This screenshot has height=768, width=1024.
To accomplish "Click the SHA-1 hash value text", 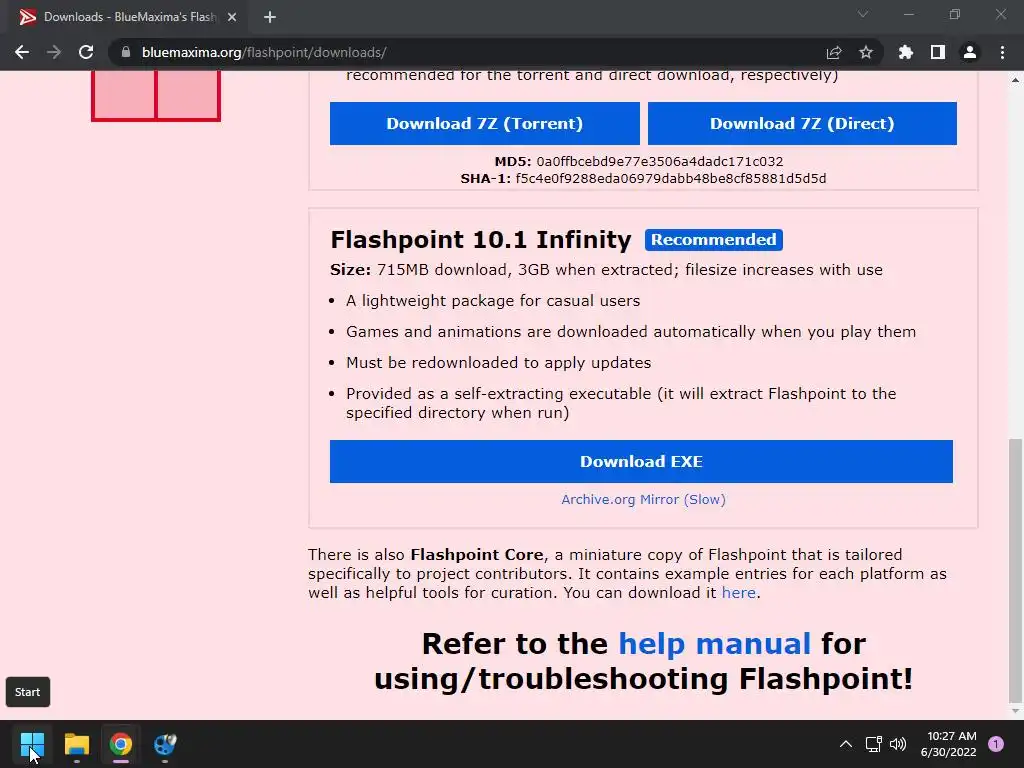I will [671, 178].
